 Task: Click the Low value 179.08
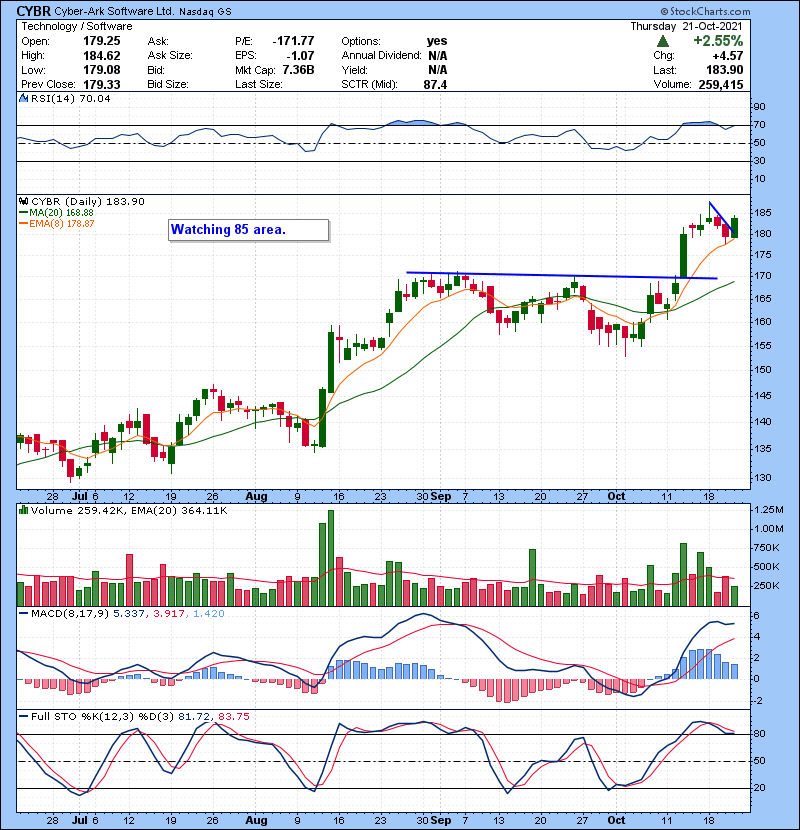point(102,70)
